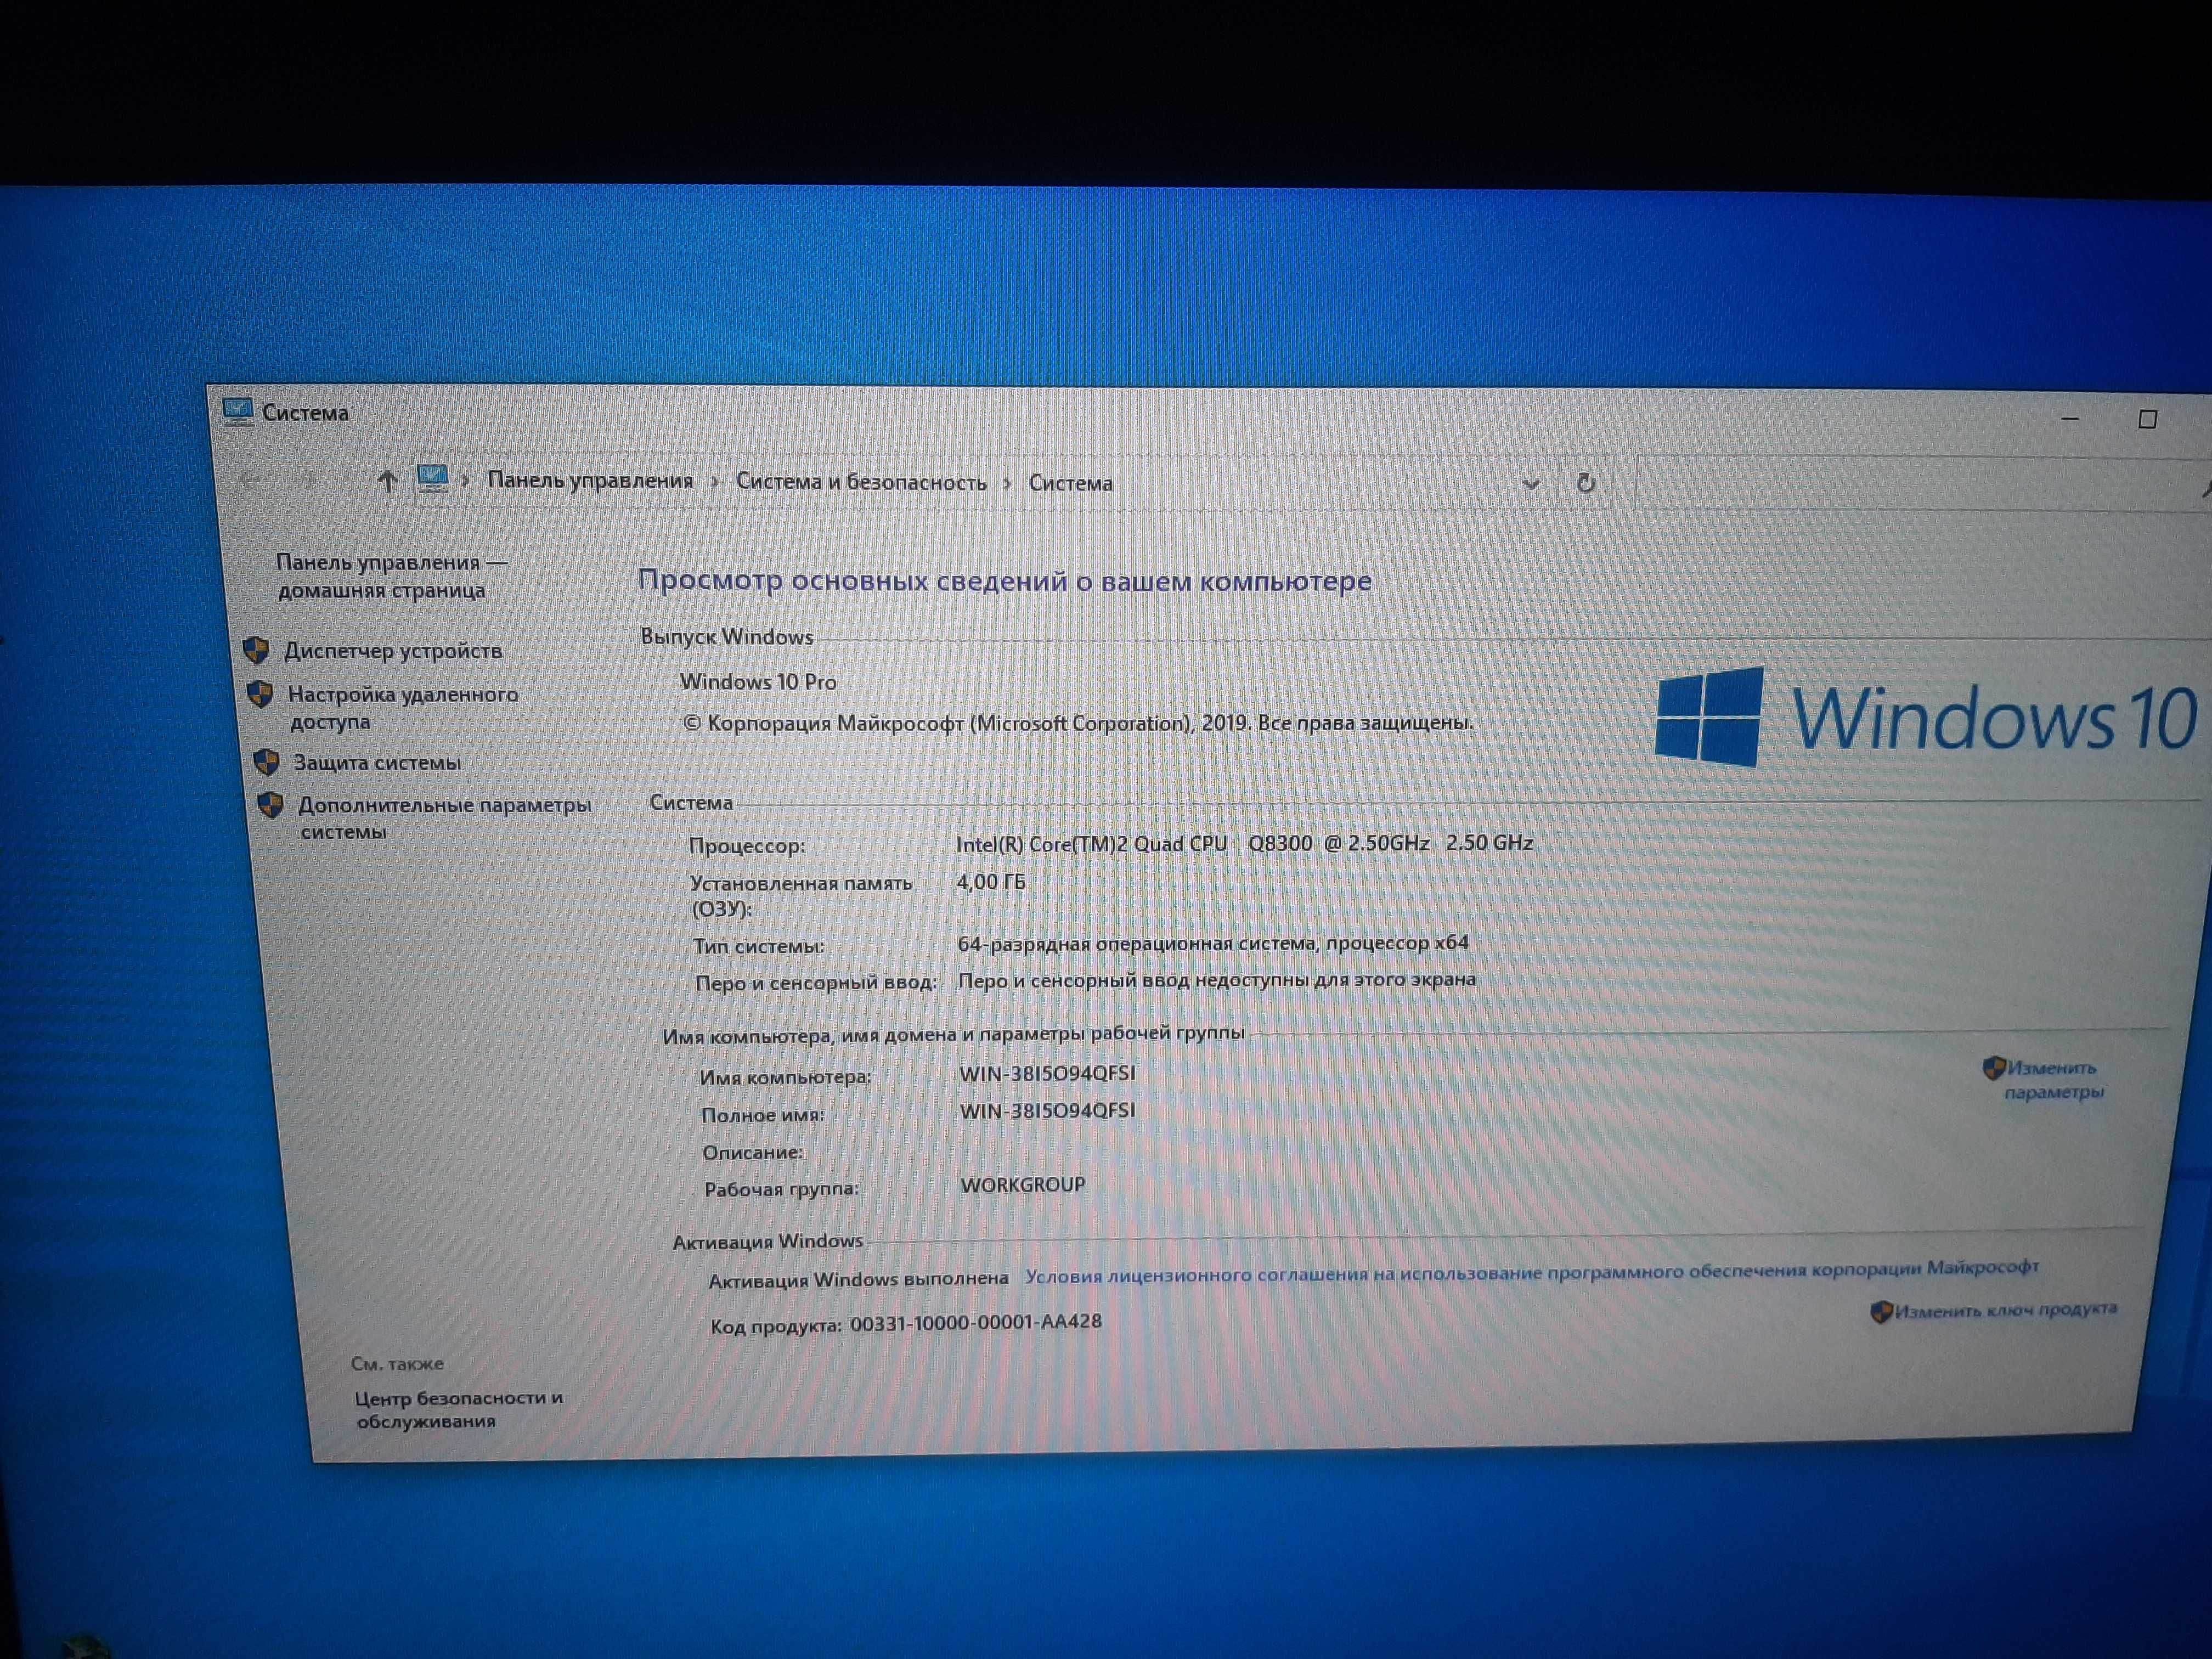Click the shield icon beside Диспетчер устройств
This screenshot has width=2212, height=1659.
256,651
